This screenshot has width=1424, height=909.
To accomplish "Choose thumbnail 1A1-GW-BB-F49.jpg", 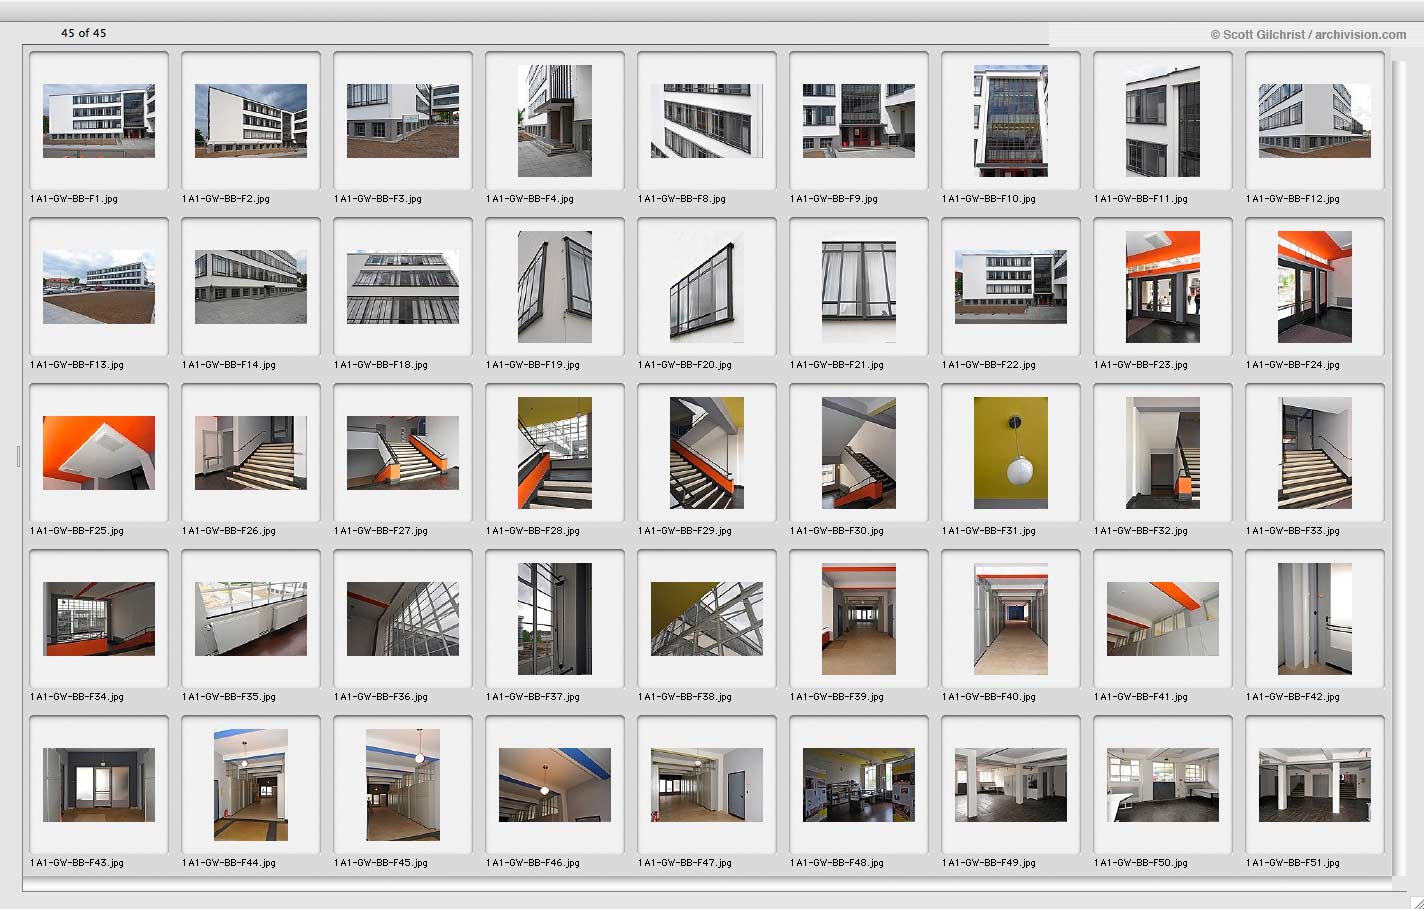I will [1011, 785].
